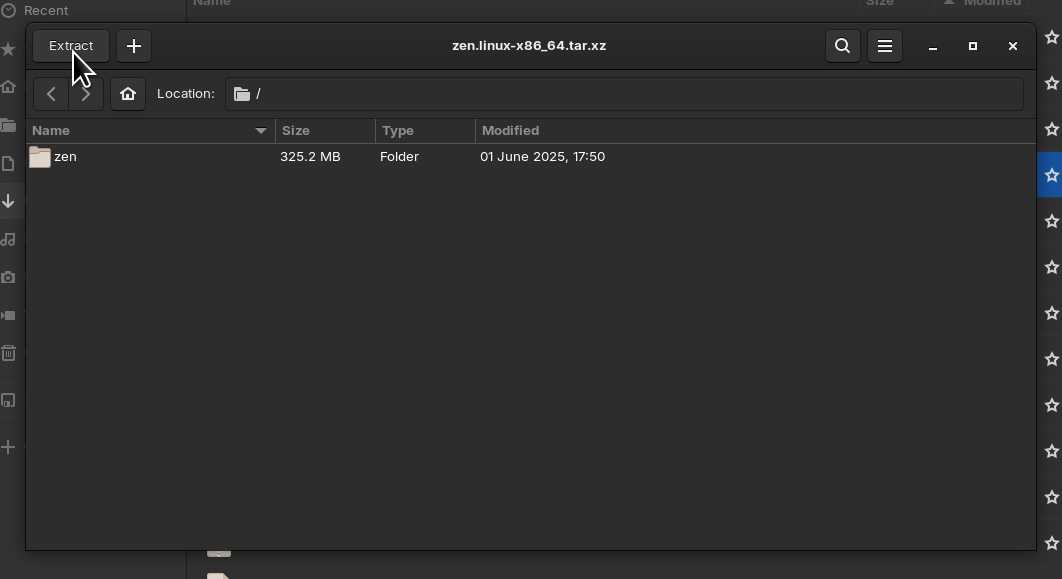The height and width of the screenshot is (579, 1062).
Task: Select the zen folder name
Action: tap(65, 157)
